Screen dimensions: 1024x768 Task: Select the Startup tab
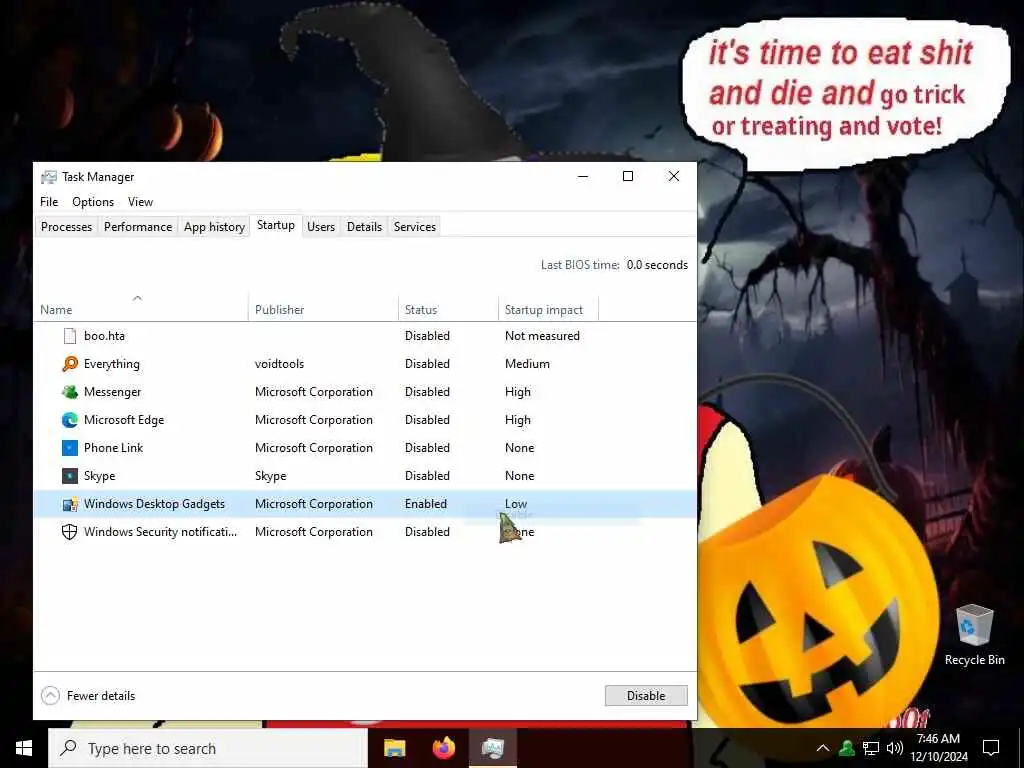[276, 225]
